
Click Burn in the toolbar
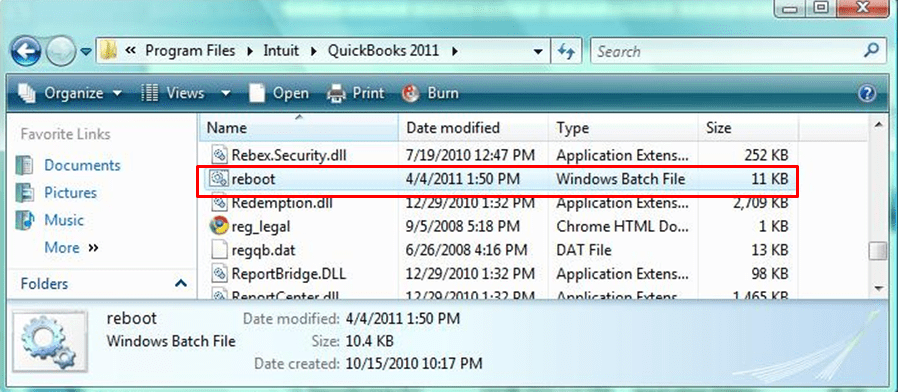(430, 93)
